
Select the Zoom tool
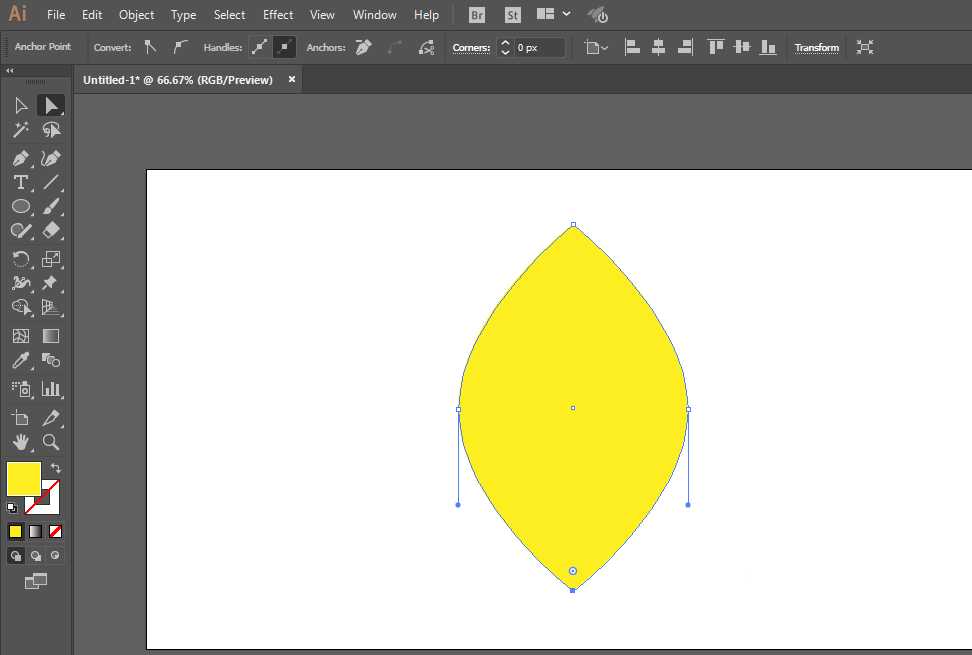(51, 441)
